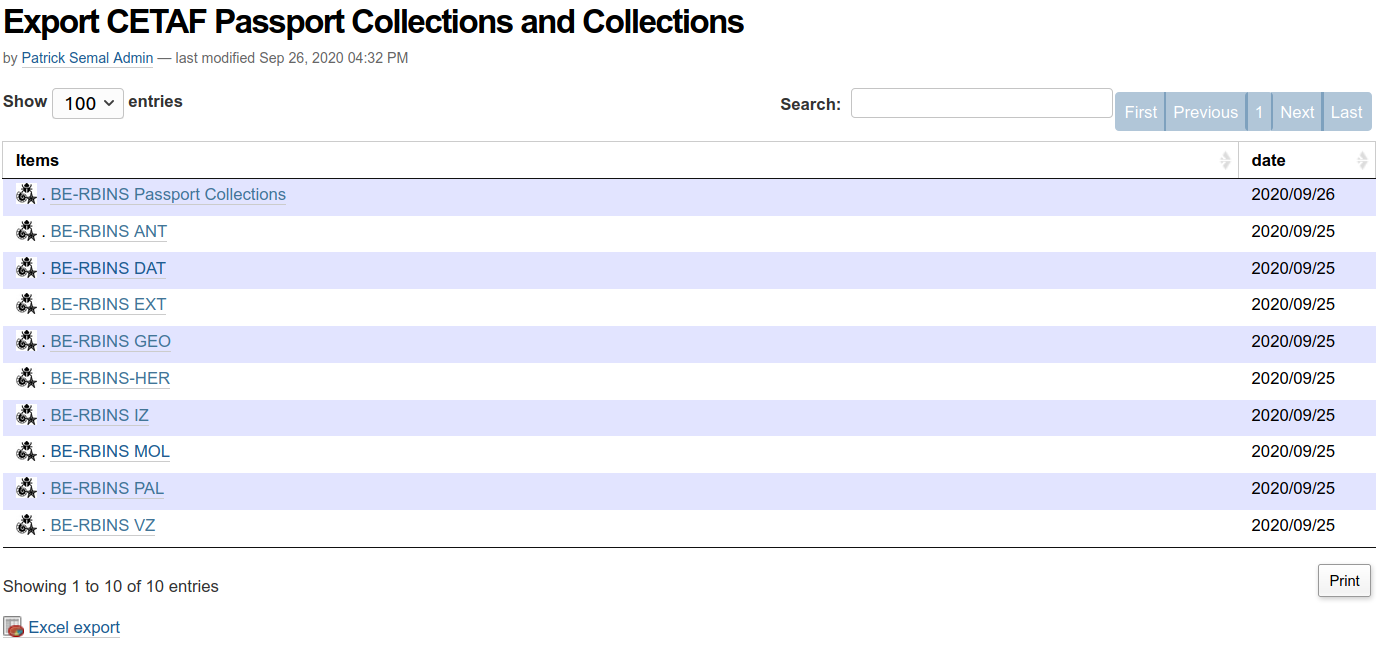Viewport: 1379px width, 647px height.
Task: Click the sort arrows in date column
Action: coord(1362,160)
